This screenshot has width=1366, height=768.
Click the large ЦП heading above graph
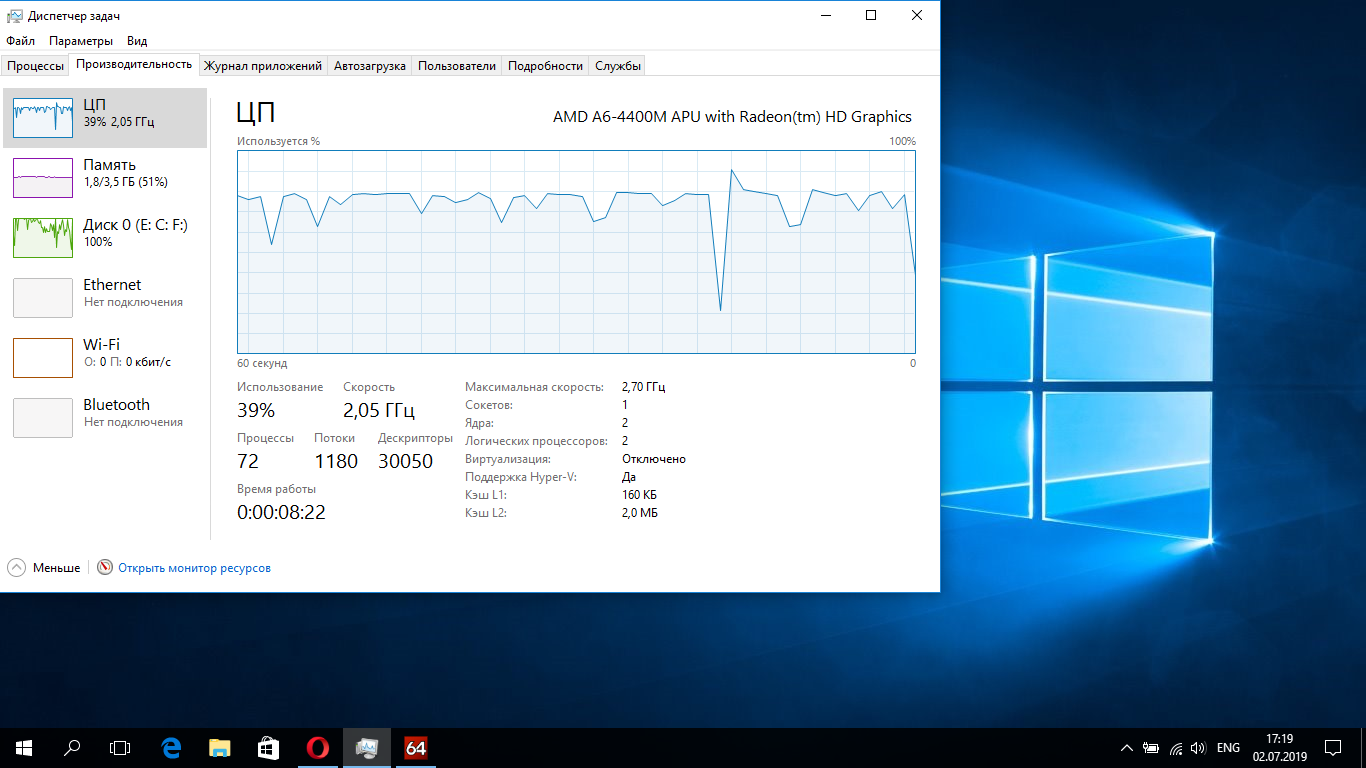255,112
